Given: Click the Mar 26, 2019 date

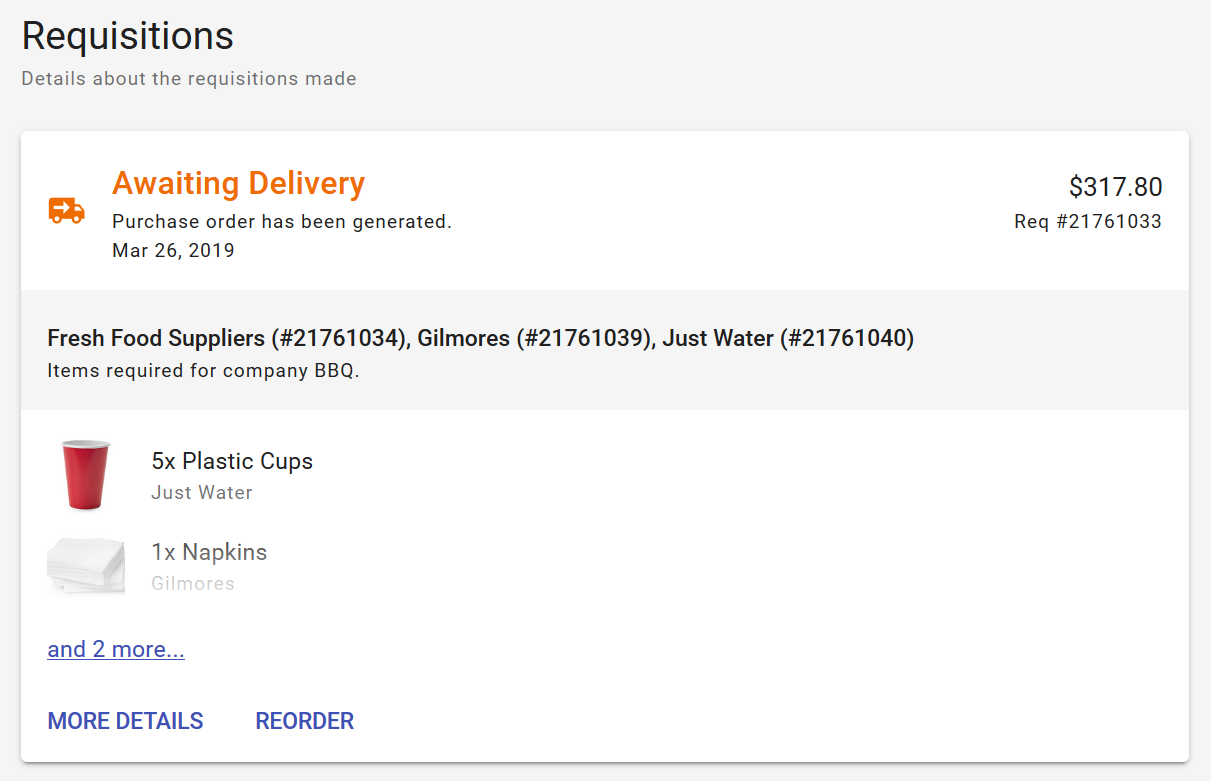Looking at the screenshot, I should coord(173,250).
